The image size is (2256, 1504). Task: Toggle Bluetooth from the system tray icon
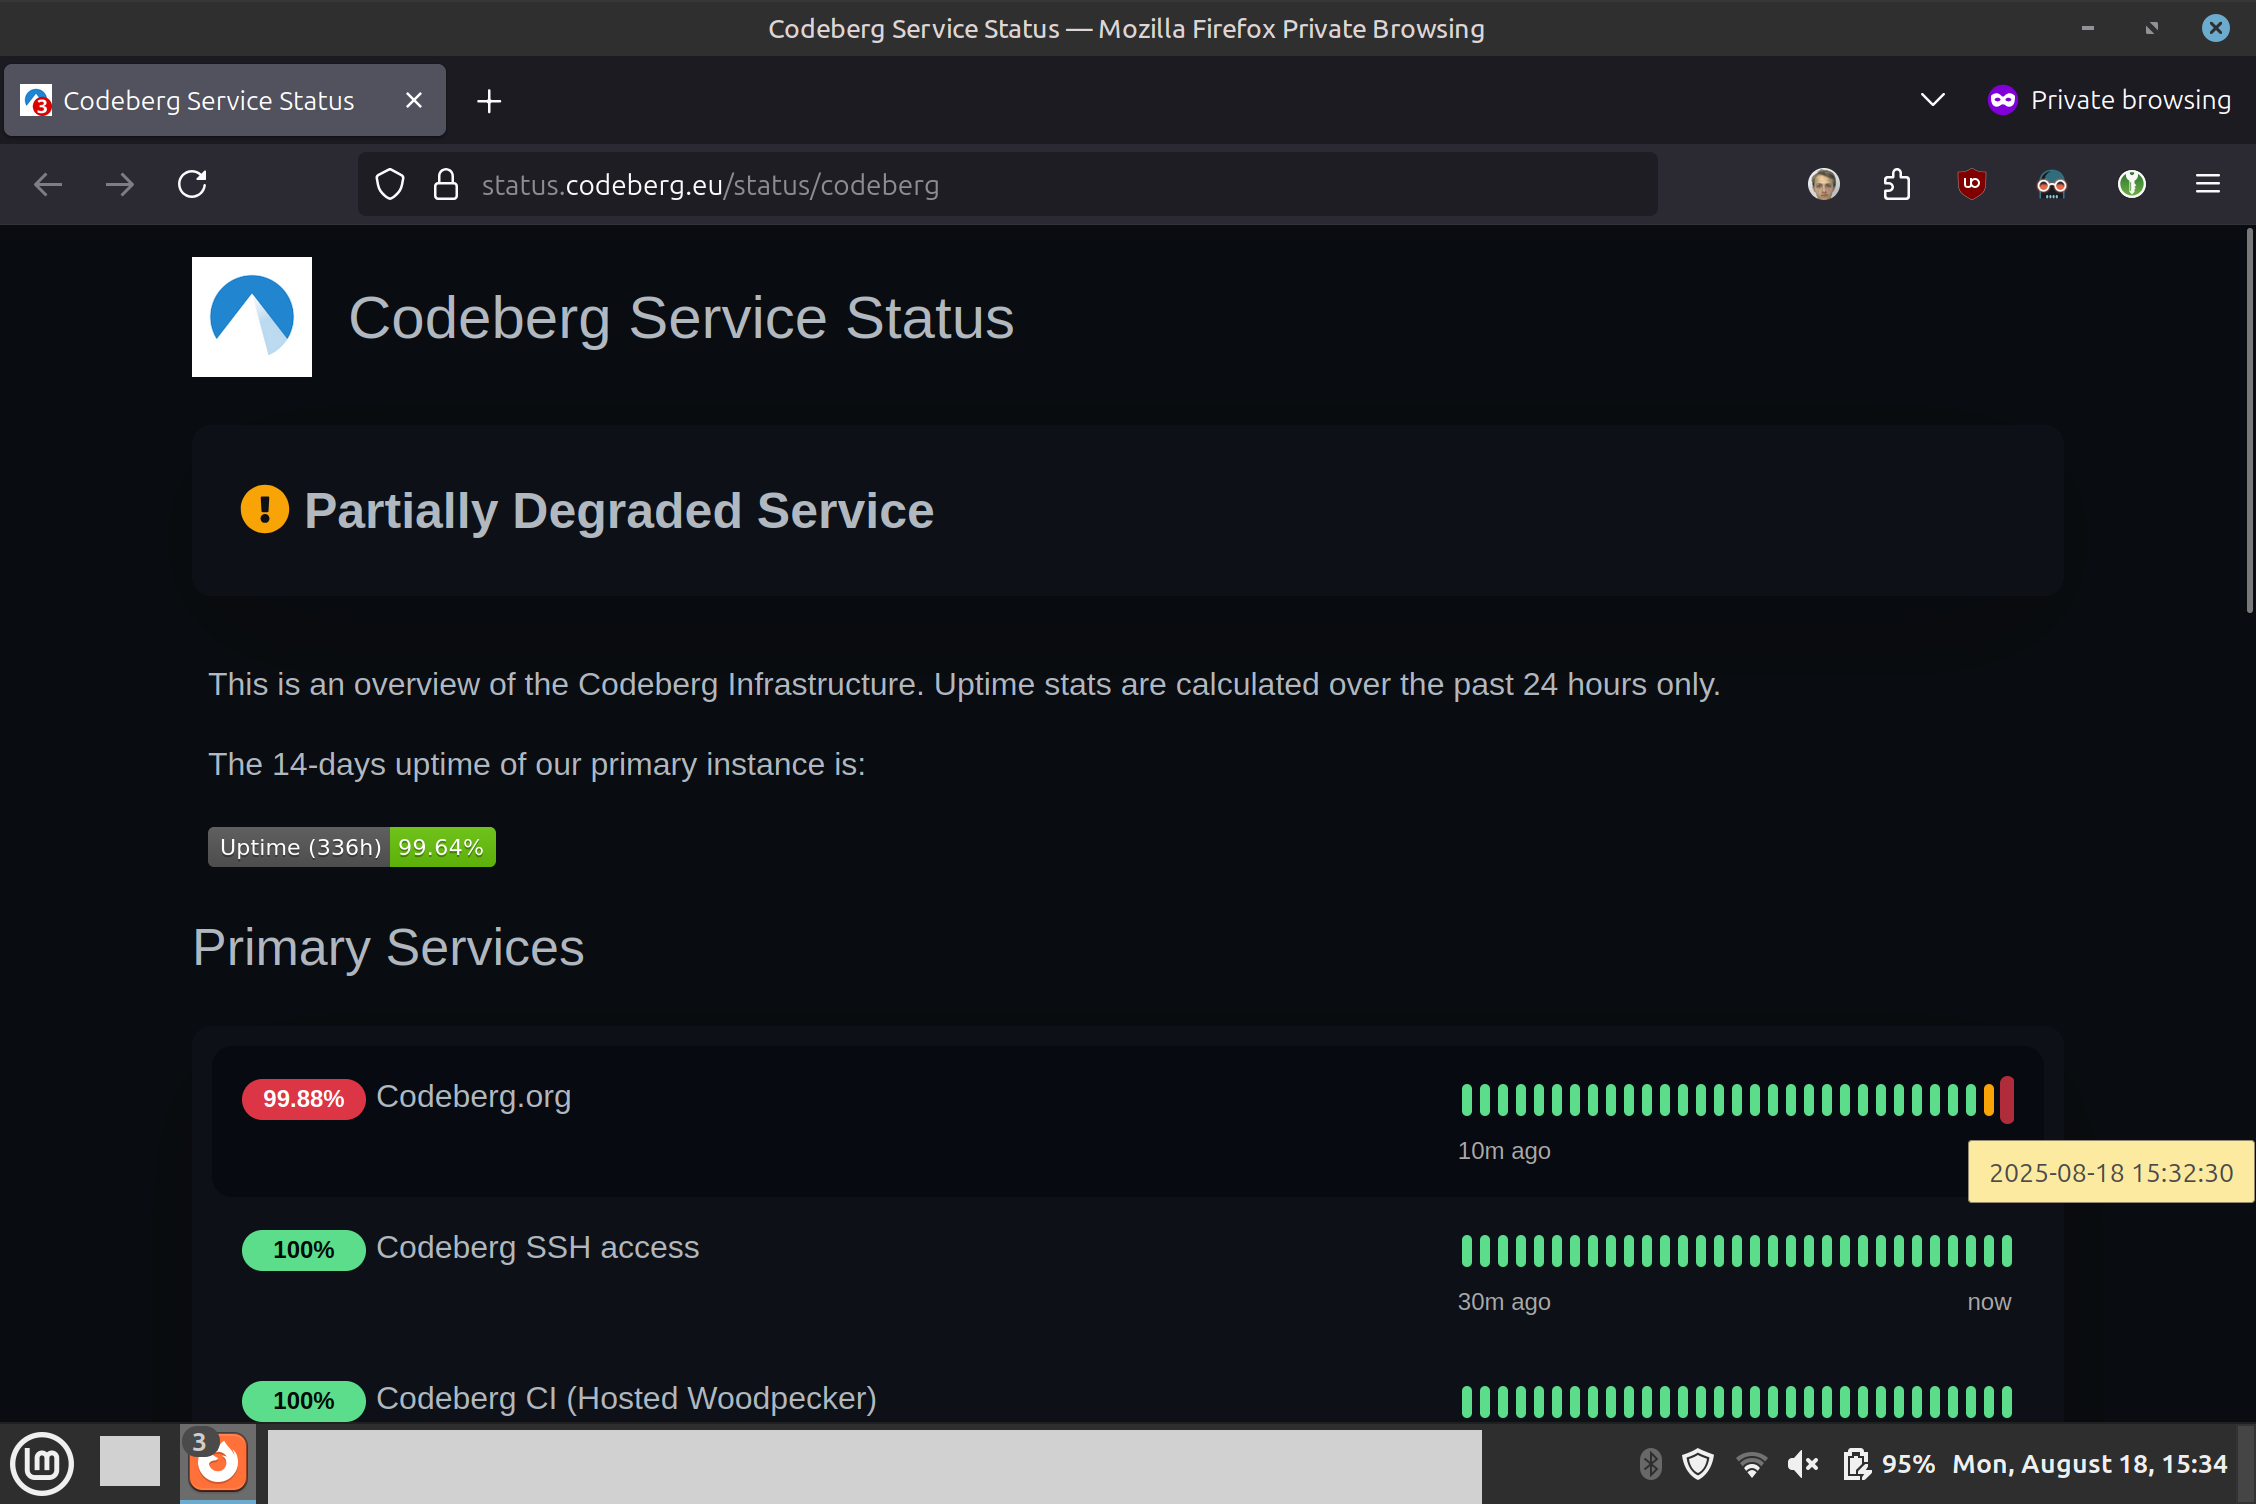pyautogui.click(x=1650, y=1464)
